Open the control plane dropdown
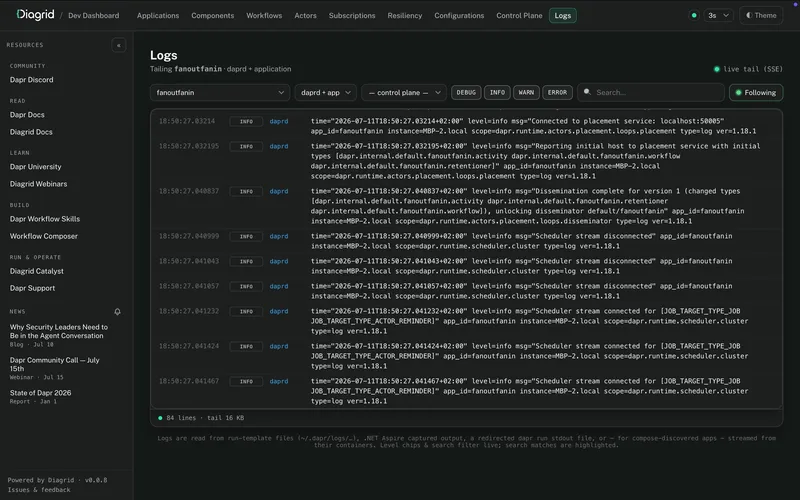 404,92
